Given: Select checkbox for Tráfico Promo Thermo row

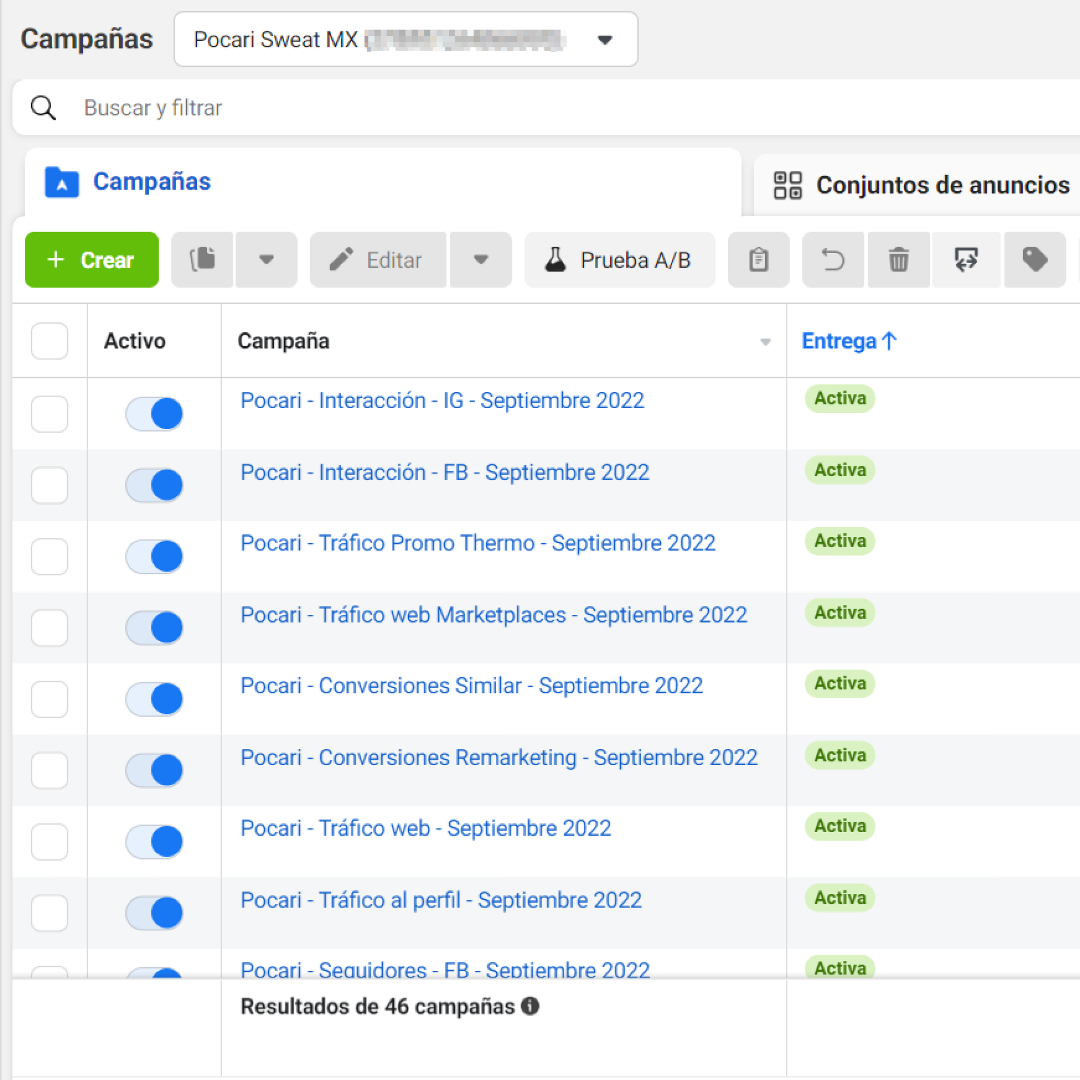Looking at the screenshot, I should coord(50,557).
